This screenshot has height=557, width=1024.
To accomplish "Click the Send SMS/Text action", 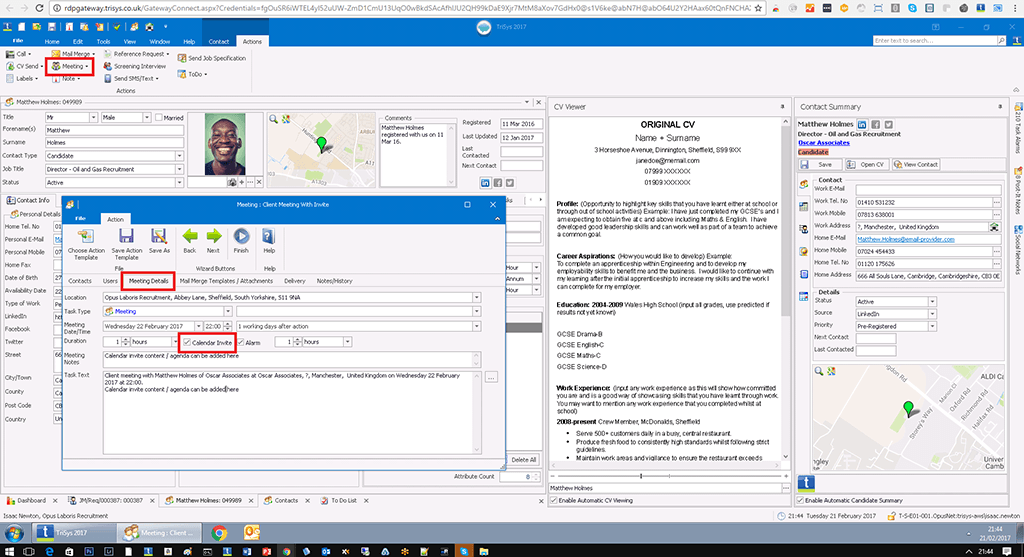I will click(x=131, y=78).
